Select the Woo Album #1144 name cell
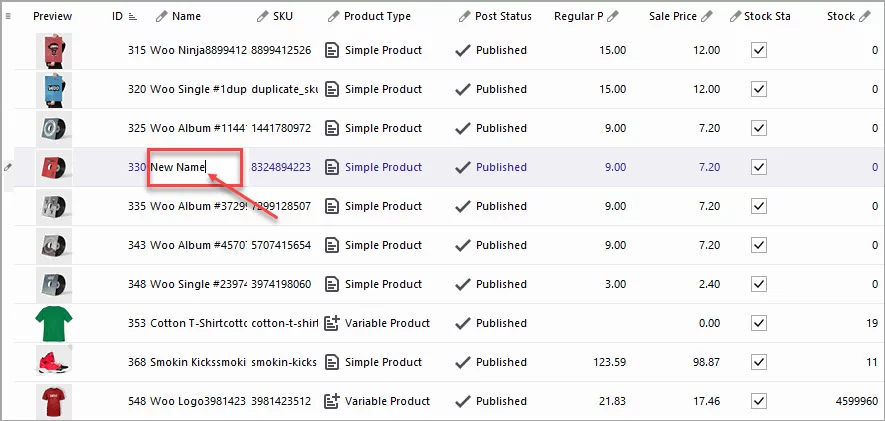 point(198,128)
